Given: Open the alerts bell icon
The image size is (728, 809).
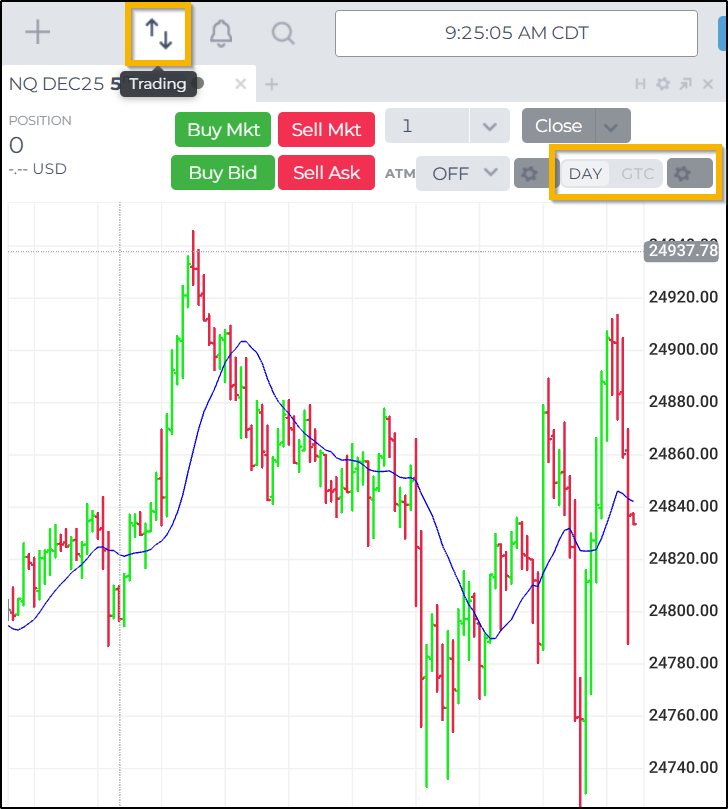Looking at the screenshot, I should [221, 34].
